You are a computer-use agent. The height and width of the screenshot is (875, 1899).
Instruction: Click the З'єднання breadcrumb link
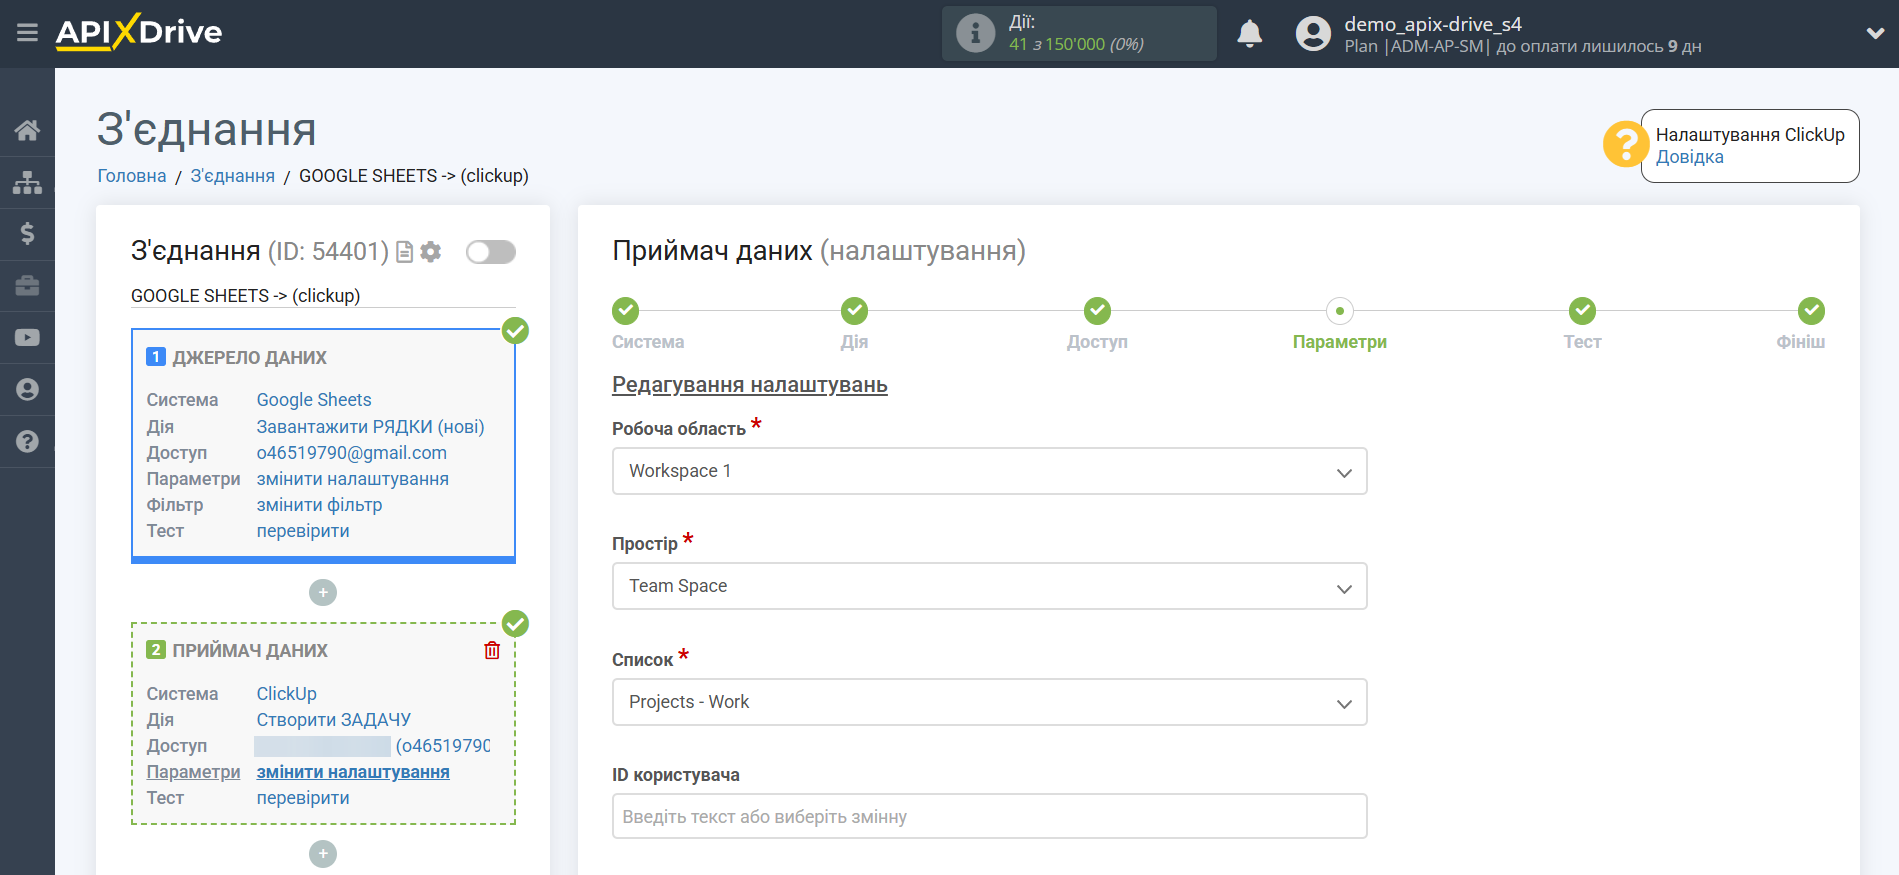(x=233, y=176)
